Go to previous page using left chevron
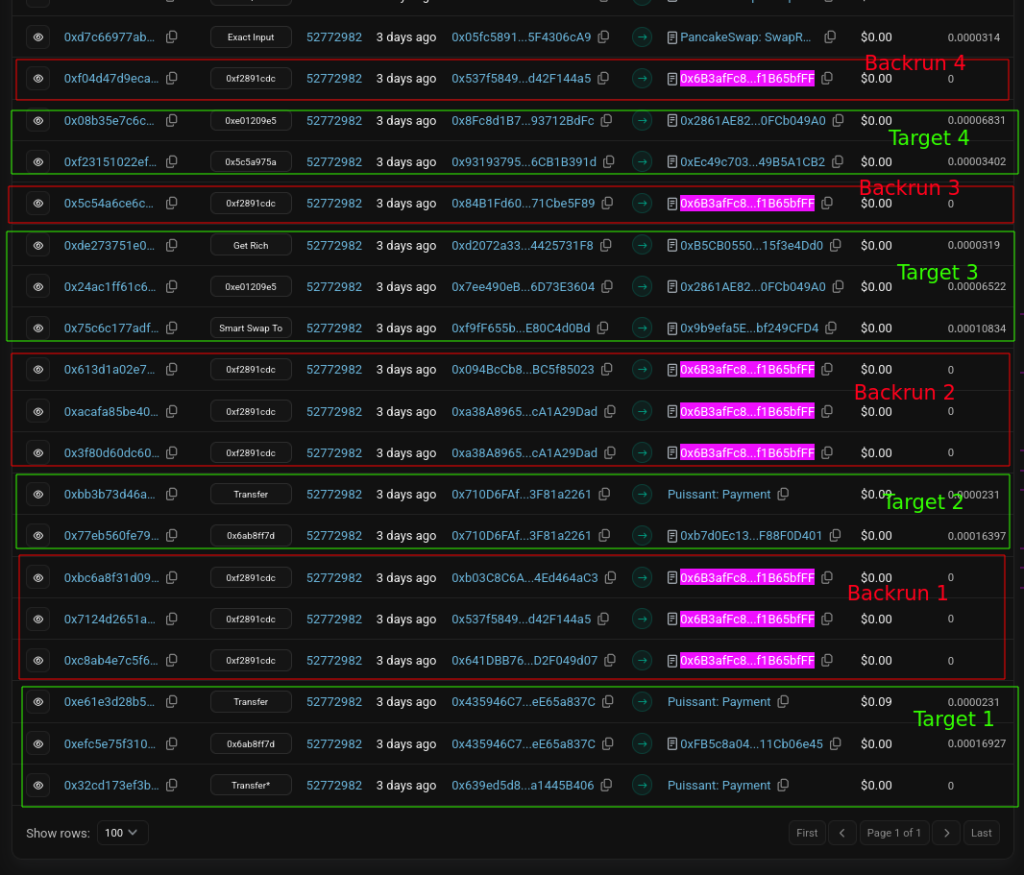This screenshot has height=875, width=1024. point(842,833)
